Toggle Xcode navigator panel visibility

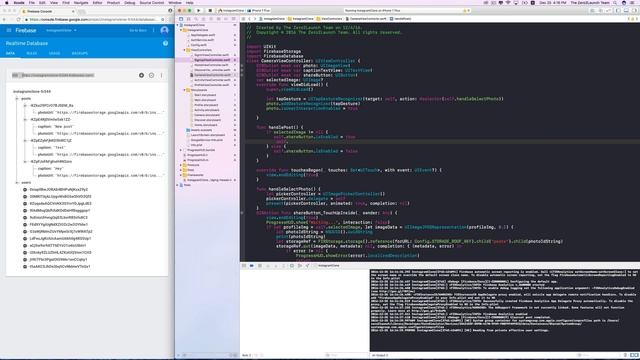tap(618, 11)
